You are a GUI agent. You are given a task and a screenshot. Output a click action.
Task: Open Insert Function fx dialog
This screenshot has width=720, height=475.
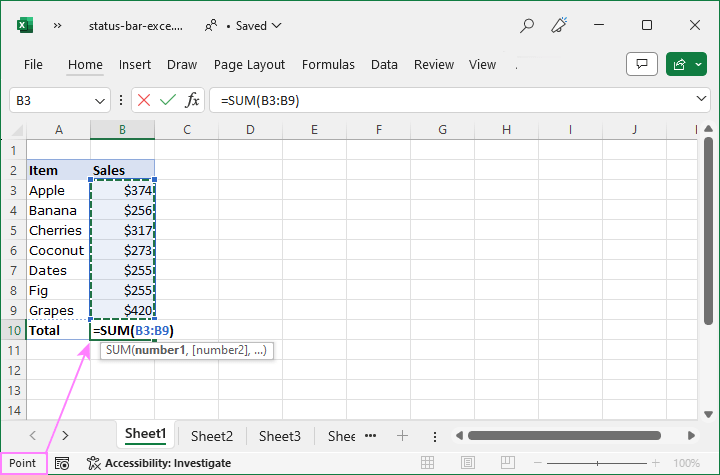pyautogui.click(x=192, y=100)
